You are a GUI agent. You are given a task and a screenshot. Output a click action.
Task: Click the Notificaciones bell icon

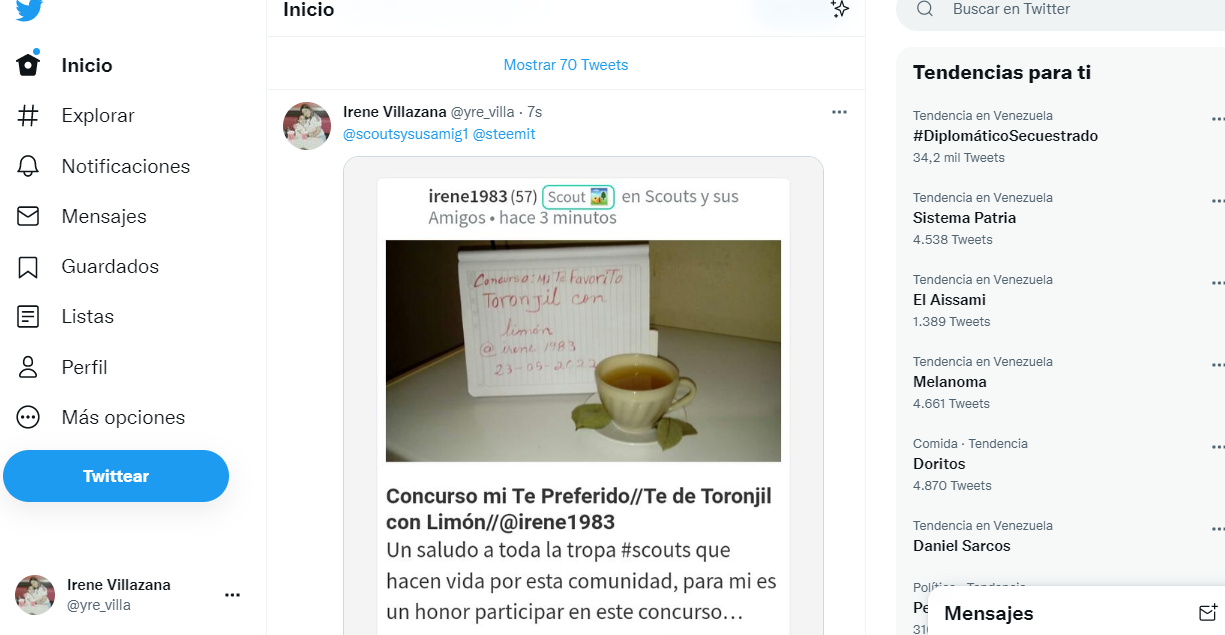coord(28,166)
